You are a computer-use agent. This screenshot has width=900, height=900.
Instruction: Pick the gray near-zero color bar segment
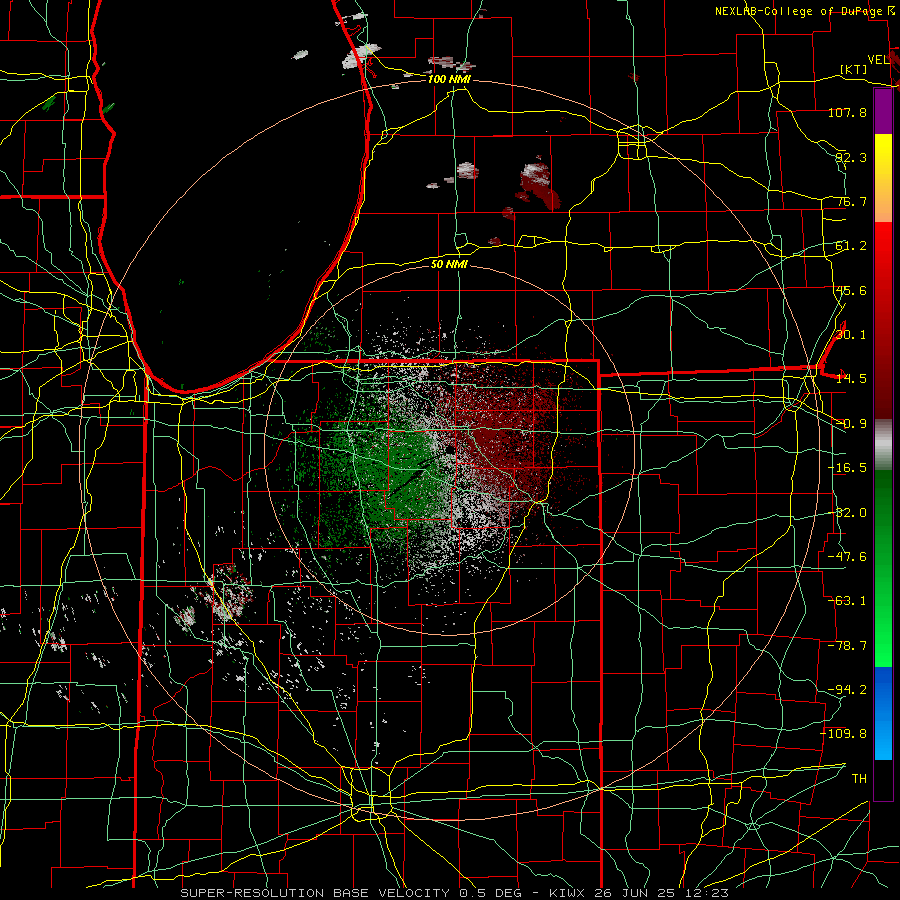[883, 442]
